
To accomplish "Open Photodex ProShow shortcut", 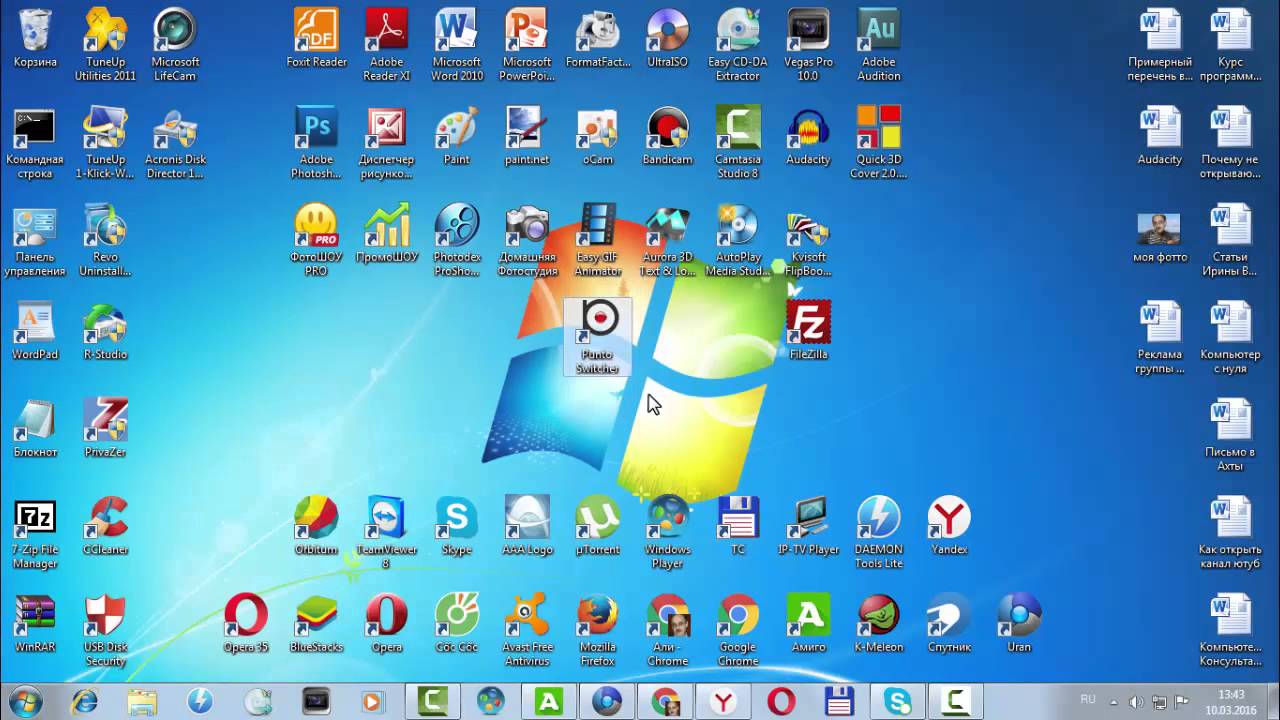I will pos(457,240).
